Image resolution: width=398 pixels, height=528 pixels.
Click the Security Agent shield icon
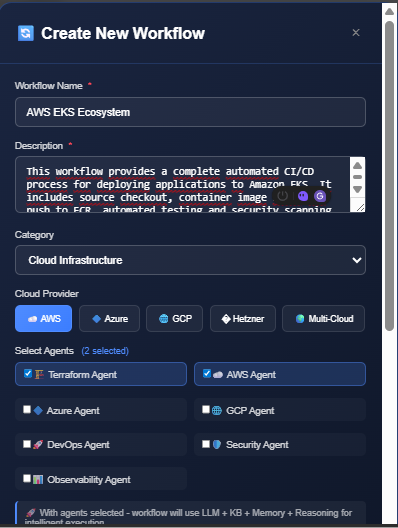pos(217,445)
